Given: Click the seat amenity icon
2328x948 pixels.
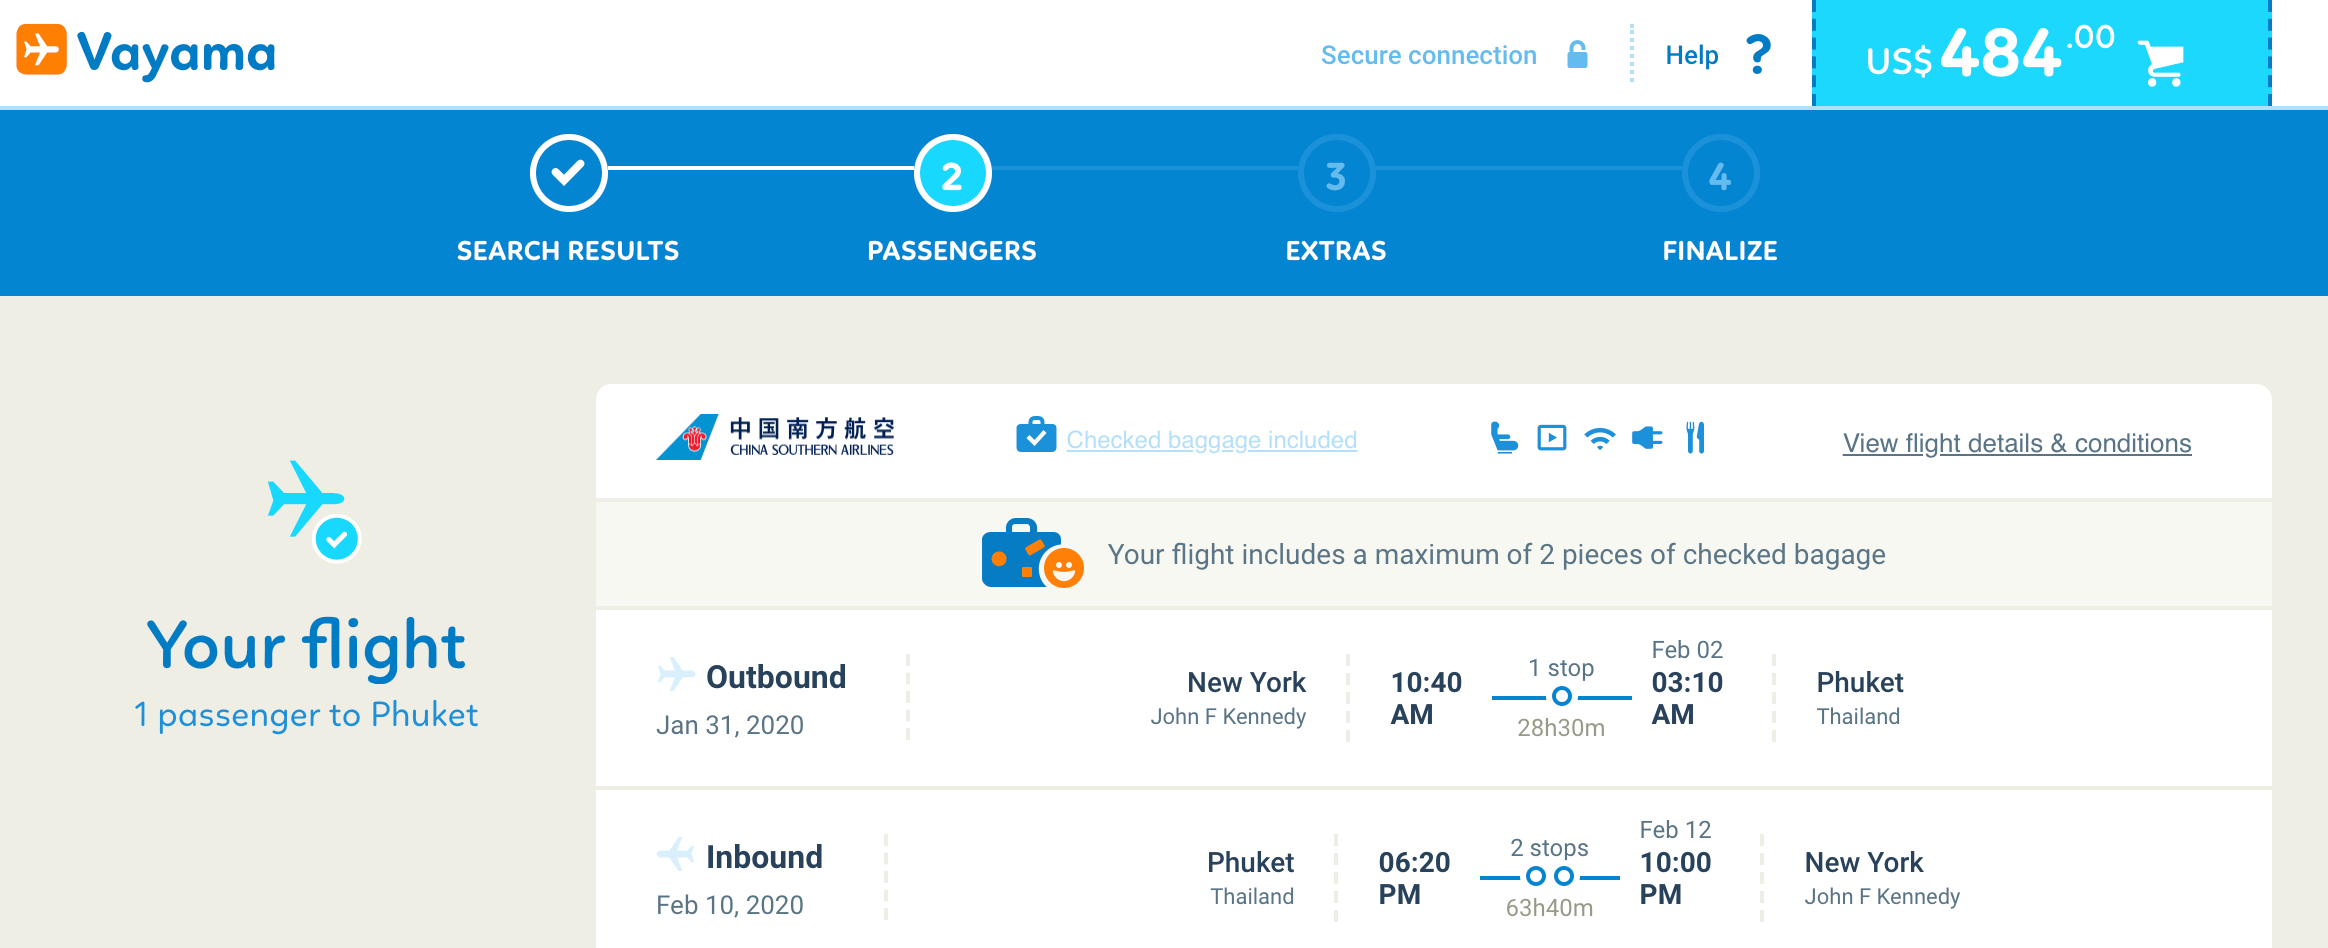Looking at the screenshot, I should tap(1503, 438).
